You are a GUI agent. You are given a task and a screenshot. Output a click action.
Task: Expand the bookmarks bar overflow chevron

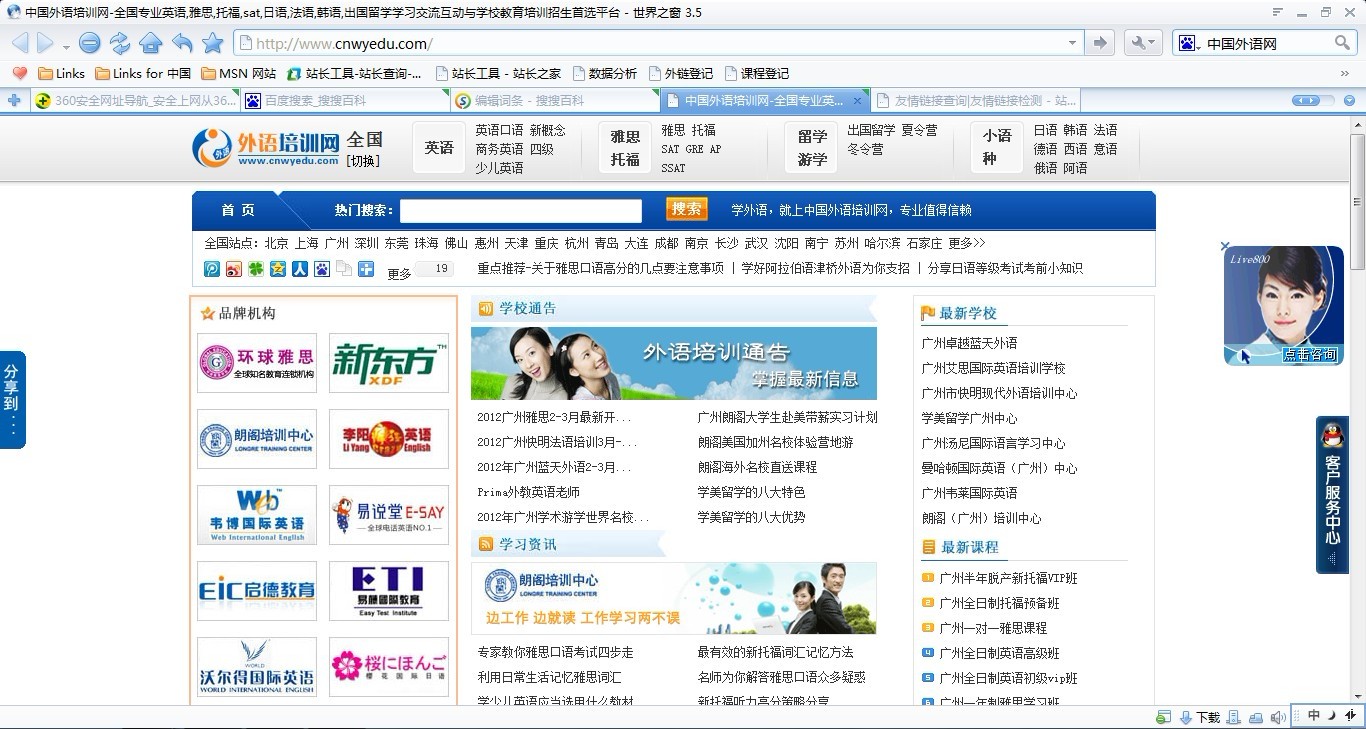[1346, 73]
